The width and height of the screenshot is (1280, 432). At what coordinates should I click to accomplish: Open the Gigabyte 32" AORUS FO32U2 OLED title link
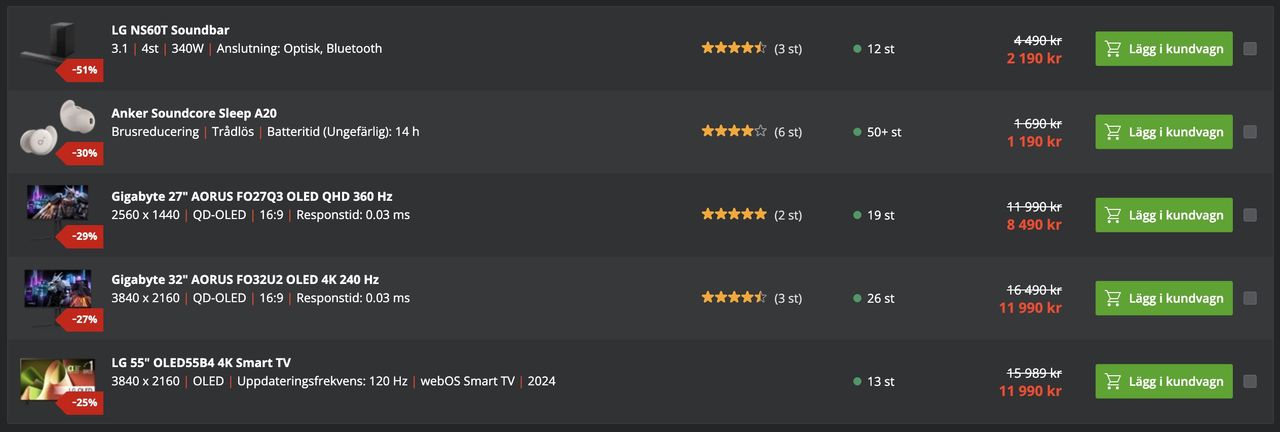[245, 279]
